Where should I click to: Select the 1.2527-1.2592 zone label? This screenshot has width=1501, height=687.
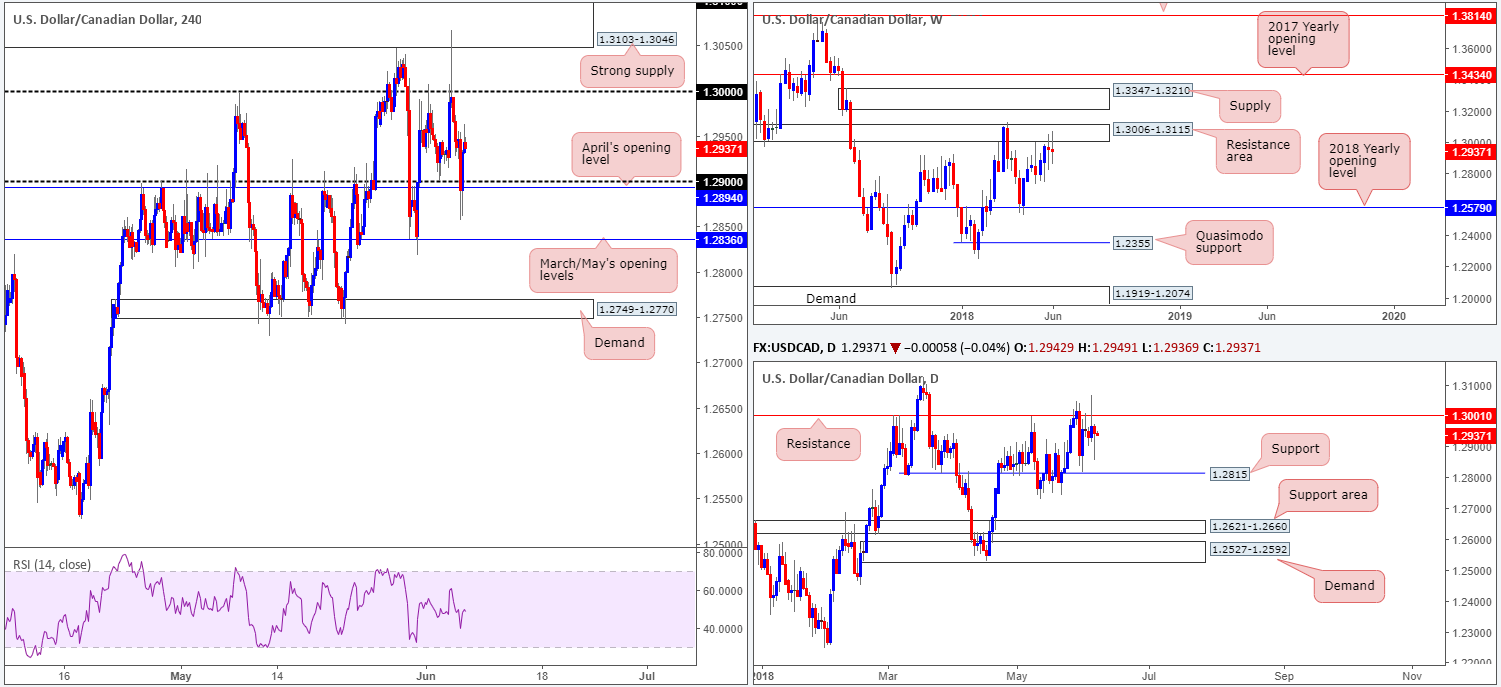[x=1250, y=549]
